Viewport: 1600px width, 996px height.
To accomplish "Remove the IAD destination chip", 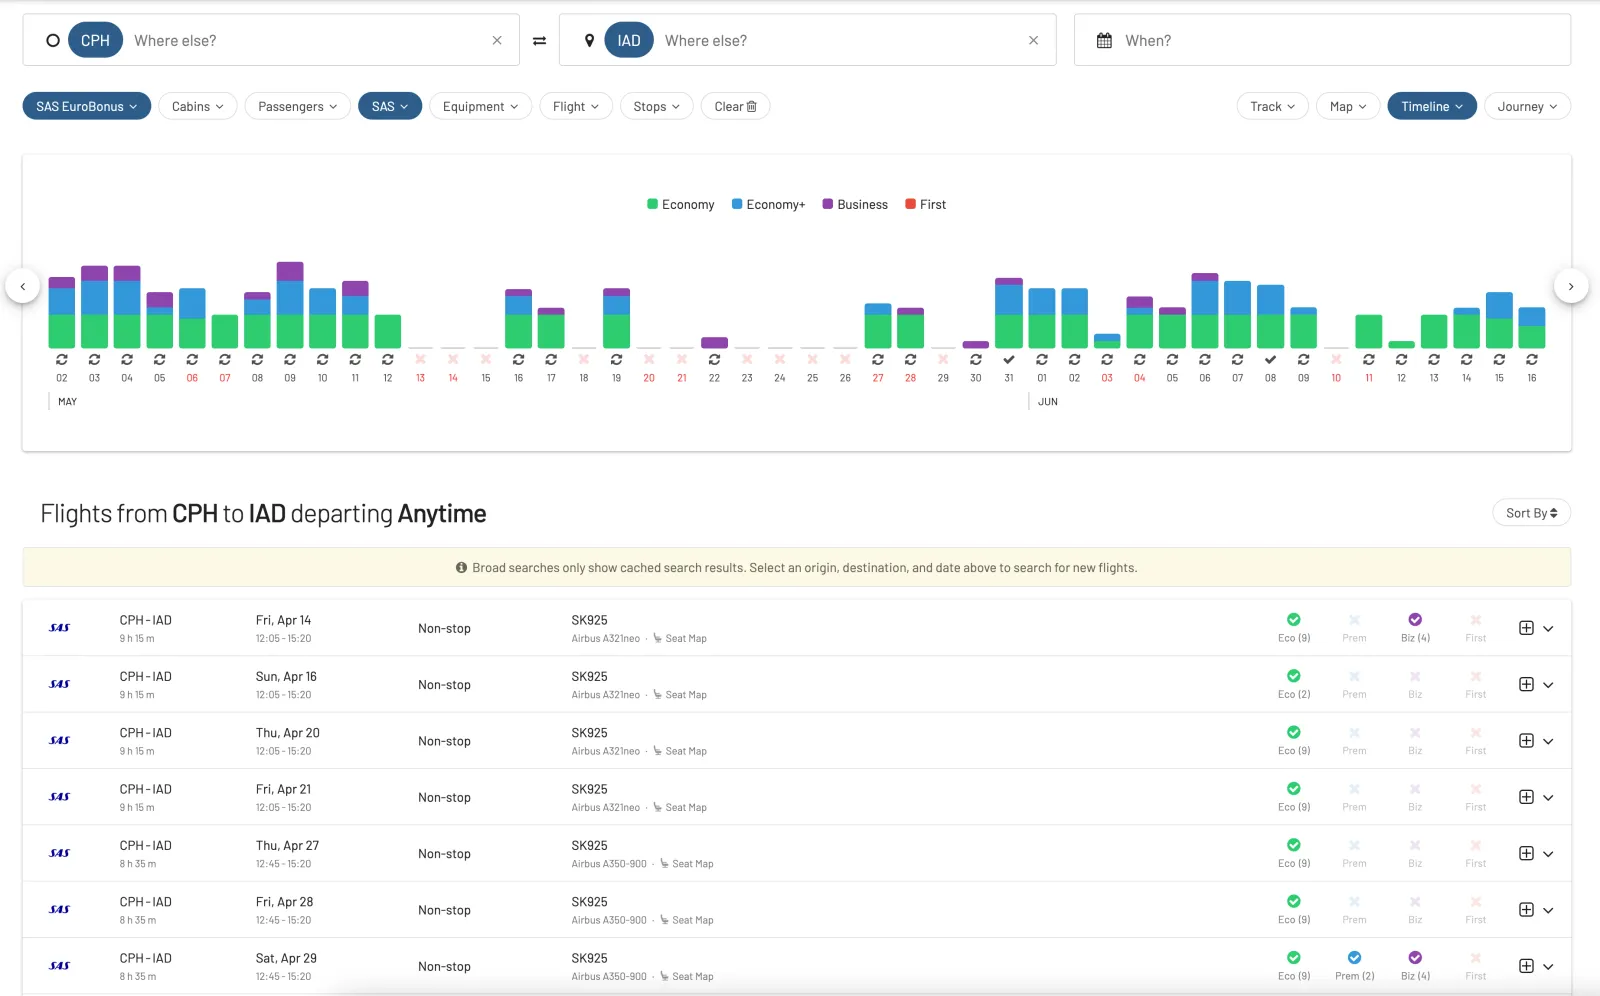I will pyautogui.click(x=629, y=41).
